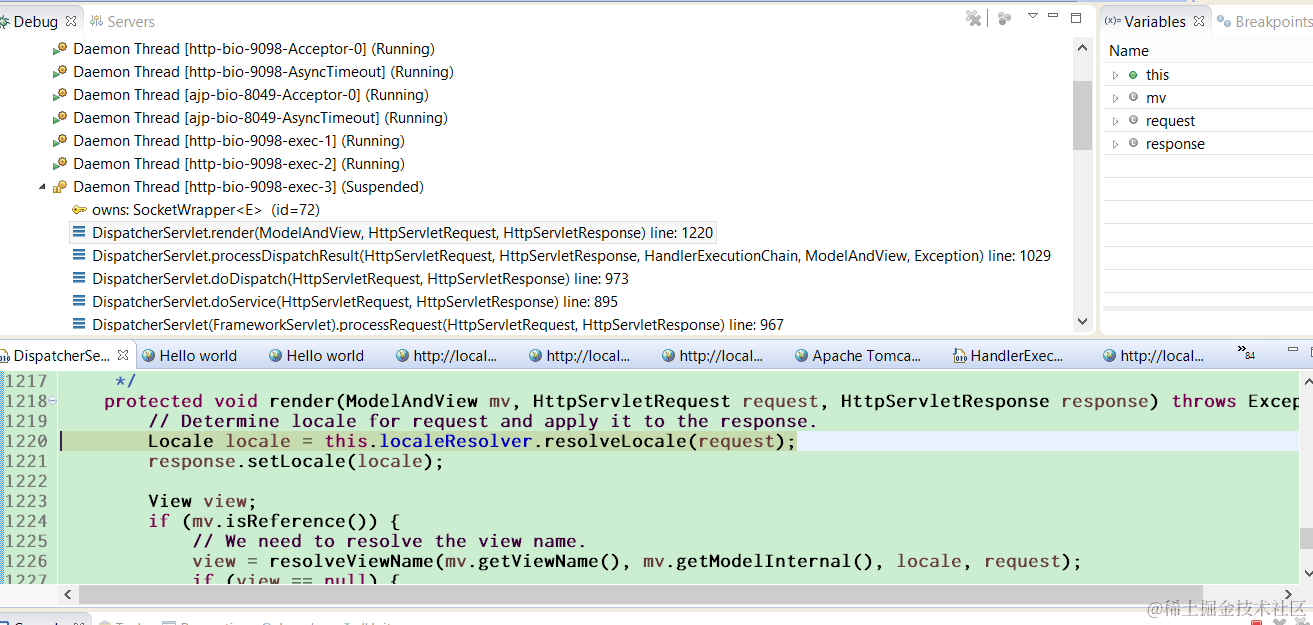The image size is (1313, 625).
Task: Click thread icon of http-bio-9098-AsyncTimeout
Action: point(60,72)
